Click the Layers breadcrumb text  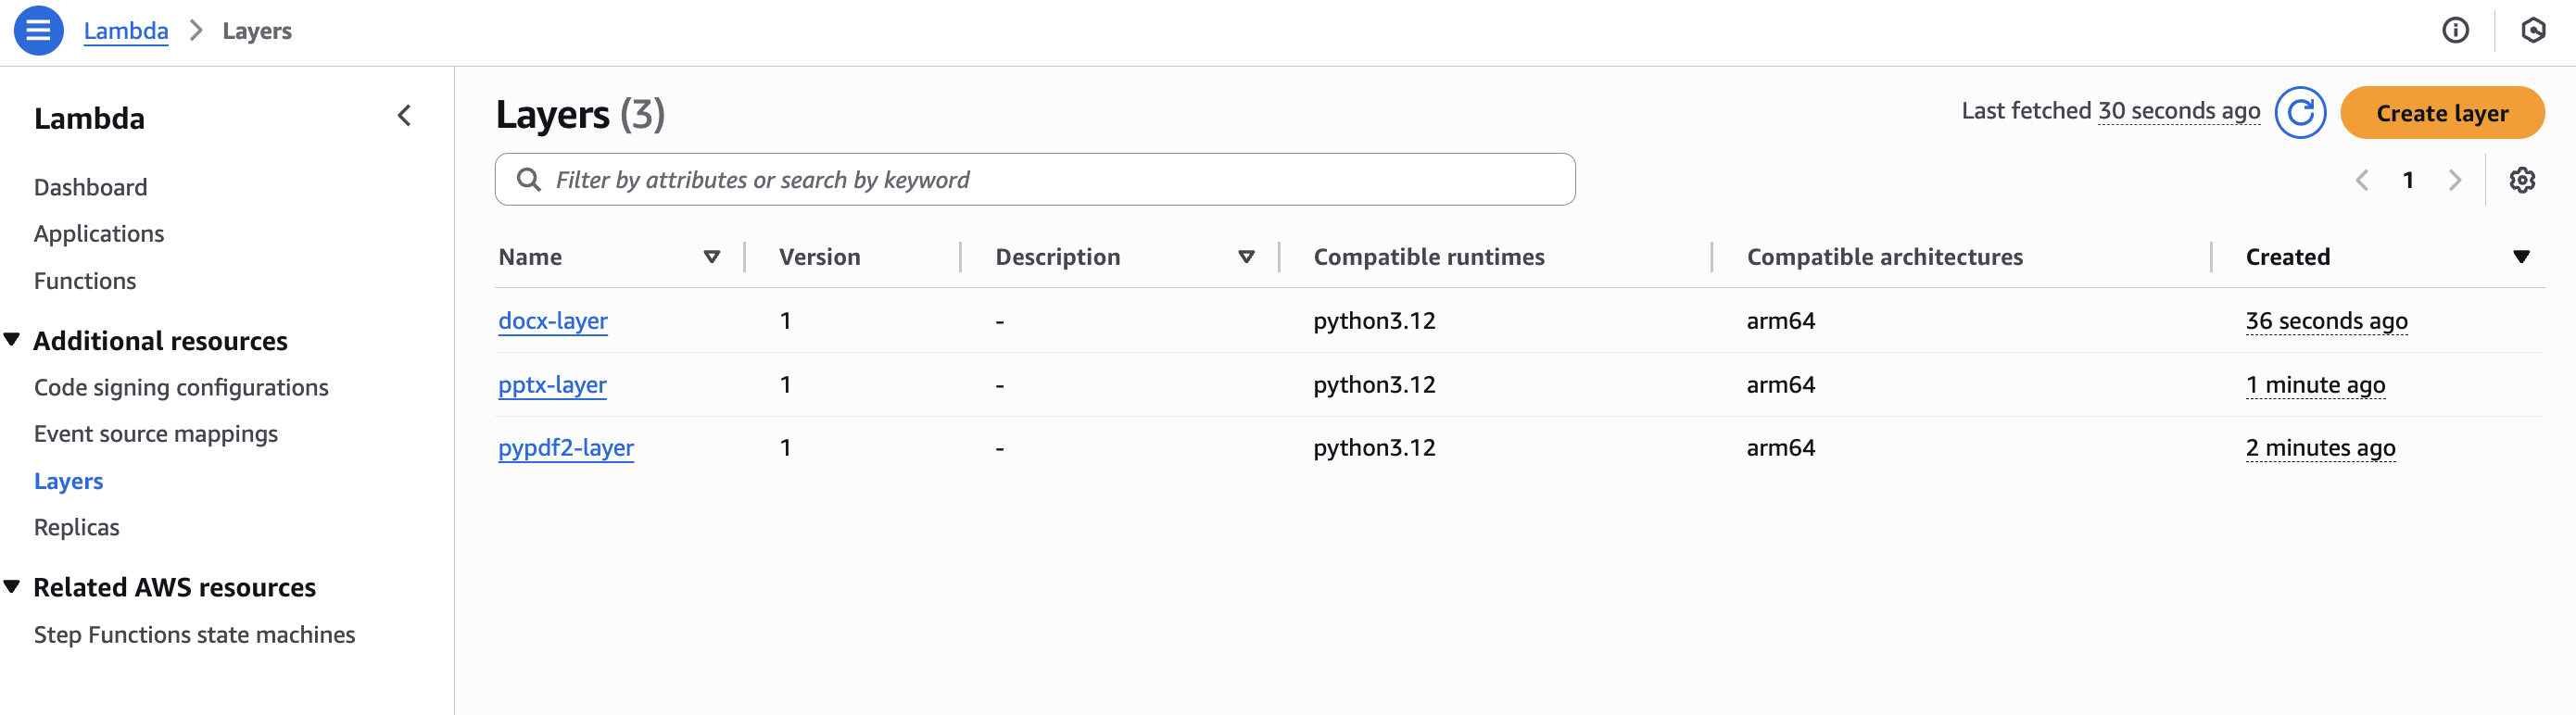(x=257, y=31)
